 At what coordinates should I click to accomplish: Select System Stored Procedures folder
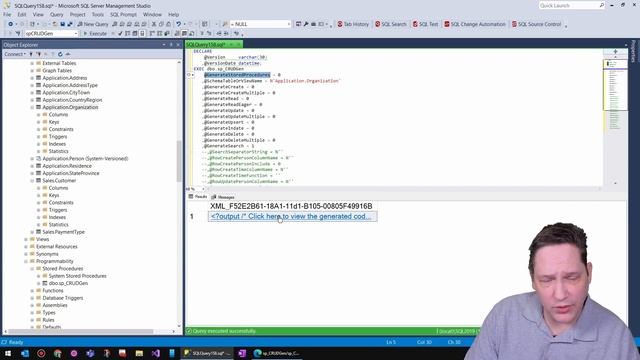tap(78, 276)
